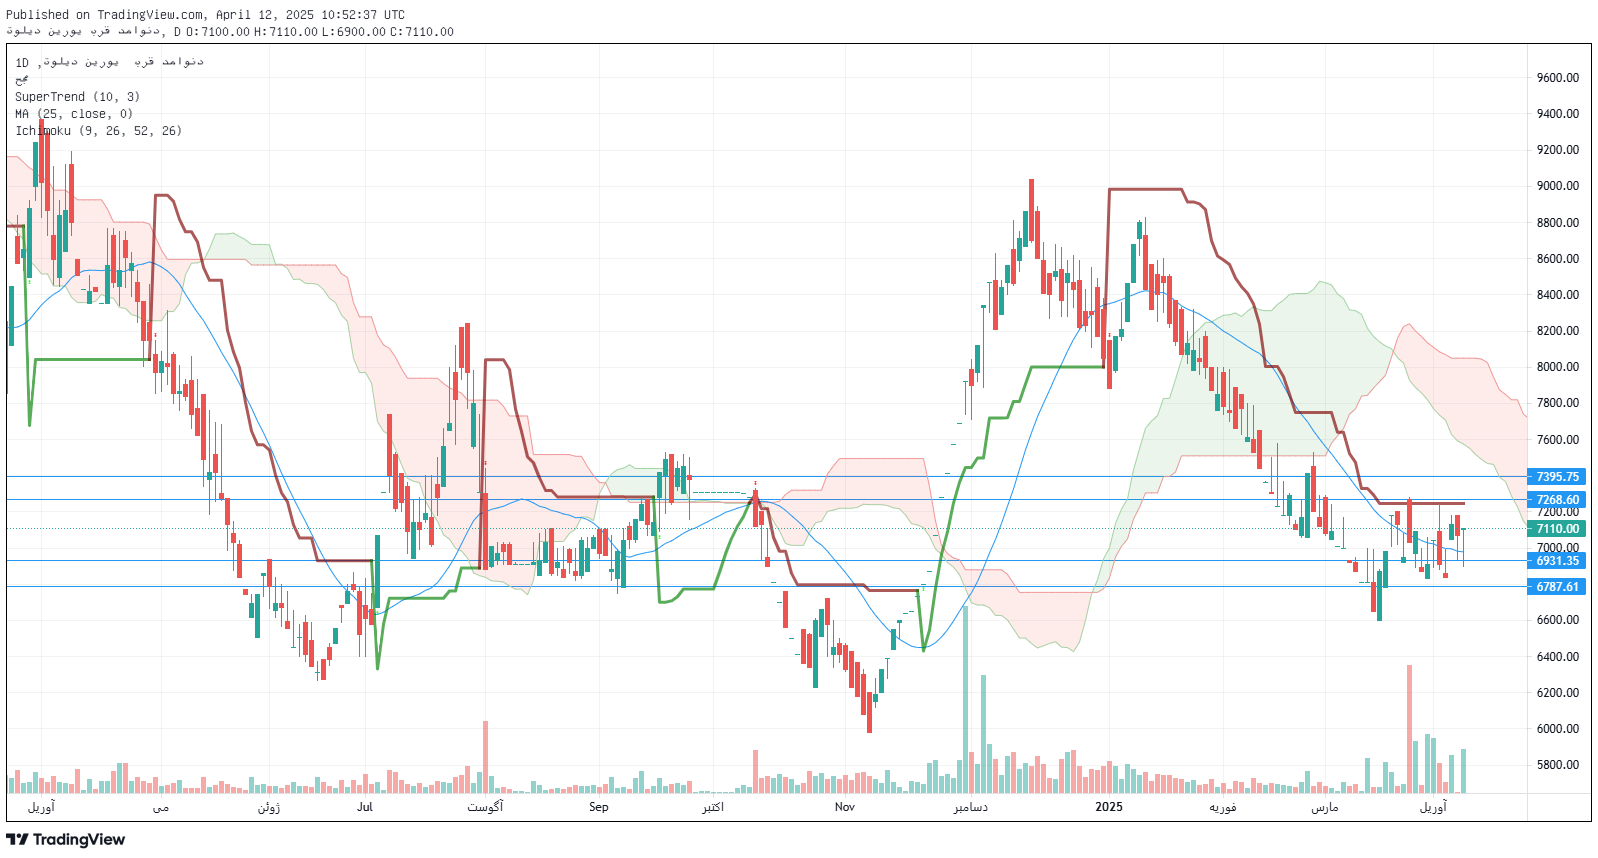1598x858 pixels.
Task: Click the 6000.00 tick on price axis
Action: (x=1557, y=729)
